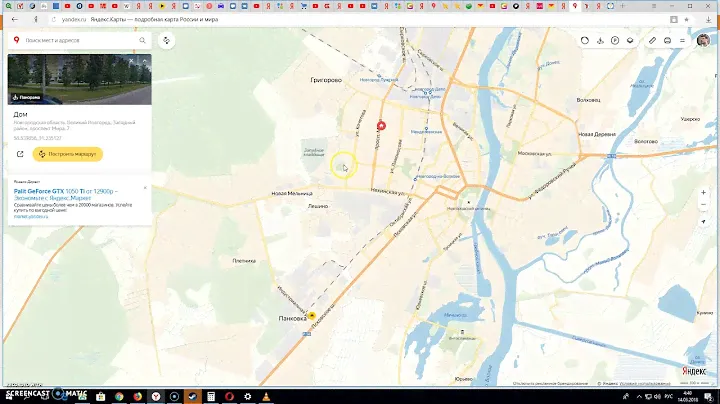Click the search magnifier icon in the search box
The width and height of the screenshot is (720, 404).
click(143, 40)
